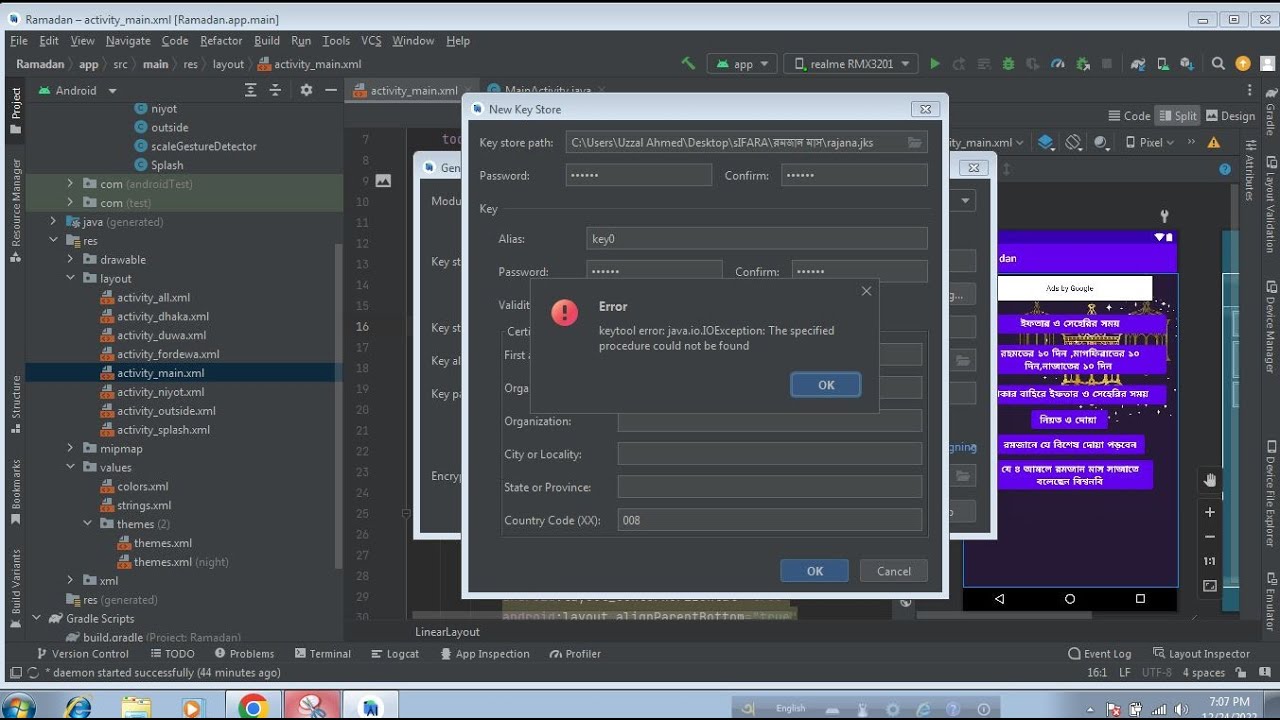Click OK in the New Key Store dialog
The image size is (1280, 720).
[x=815, y=571]
